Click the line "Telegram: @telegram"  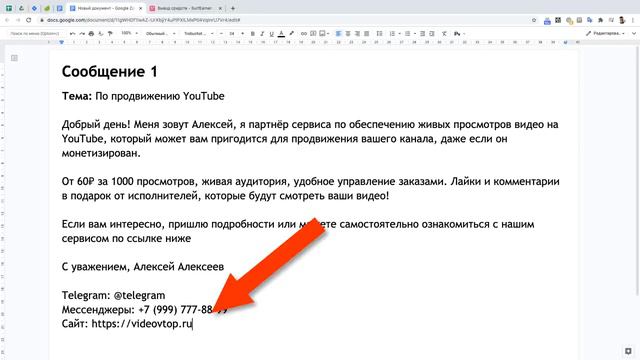pos(113,295)
